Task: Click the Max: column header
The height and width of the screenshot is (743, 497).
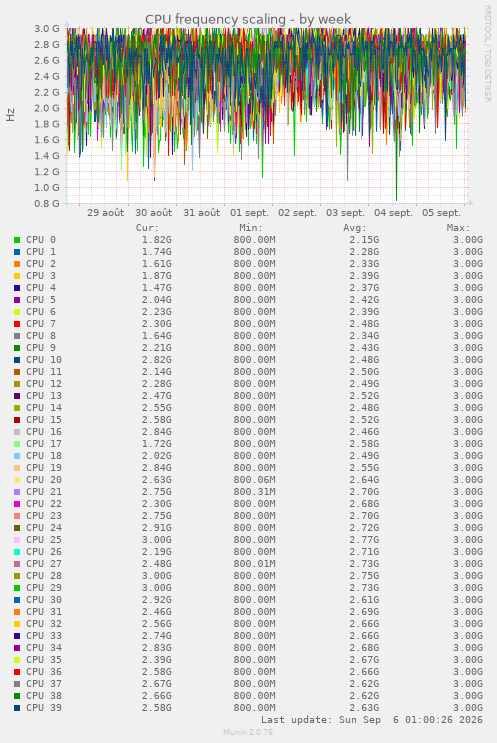Action: tap(458, 228)
